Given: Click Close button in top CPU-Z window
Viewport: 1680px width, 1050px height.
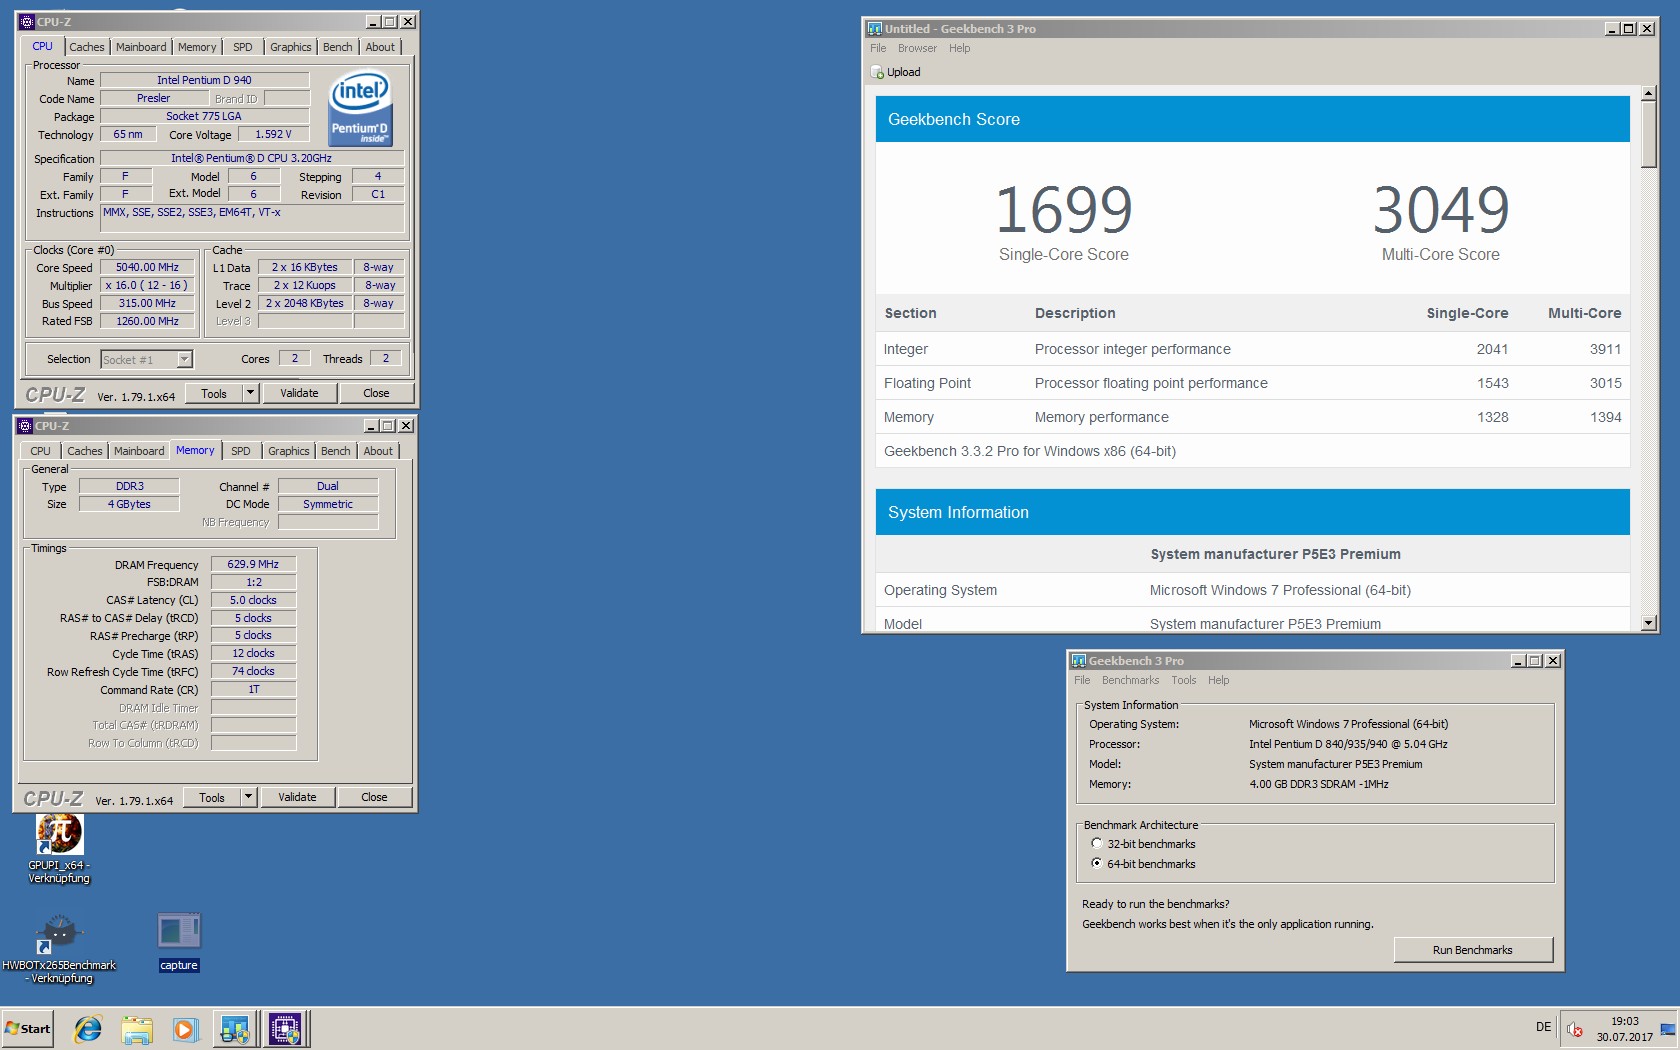Looking at the screenshot, I should point(376,393).
